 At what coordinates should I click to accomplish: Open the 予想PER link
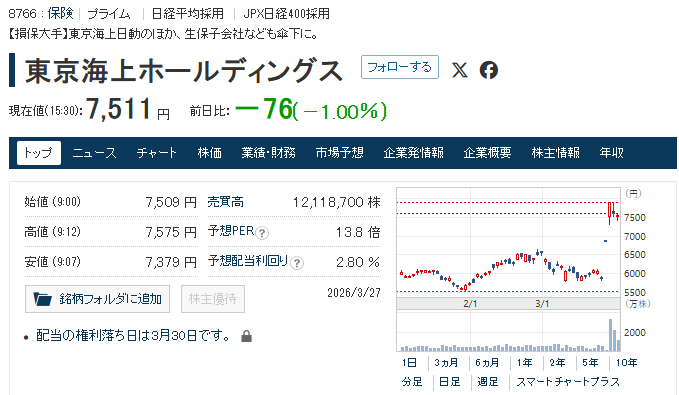(231, 231)
